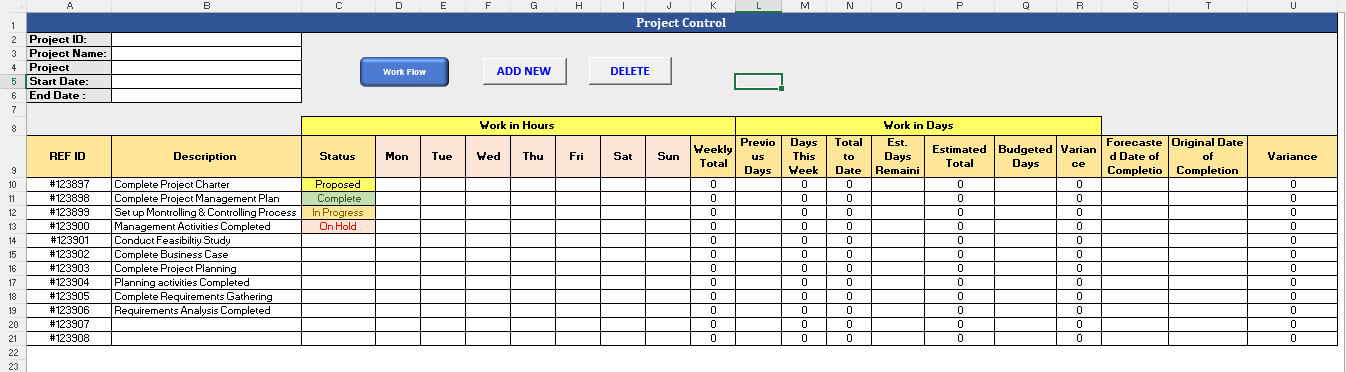The width and height of the screenshot is (1346, 372).
Task: Click the Previous Days heading
Action: [x=759, y=156]
